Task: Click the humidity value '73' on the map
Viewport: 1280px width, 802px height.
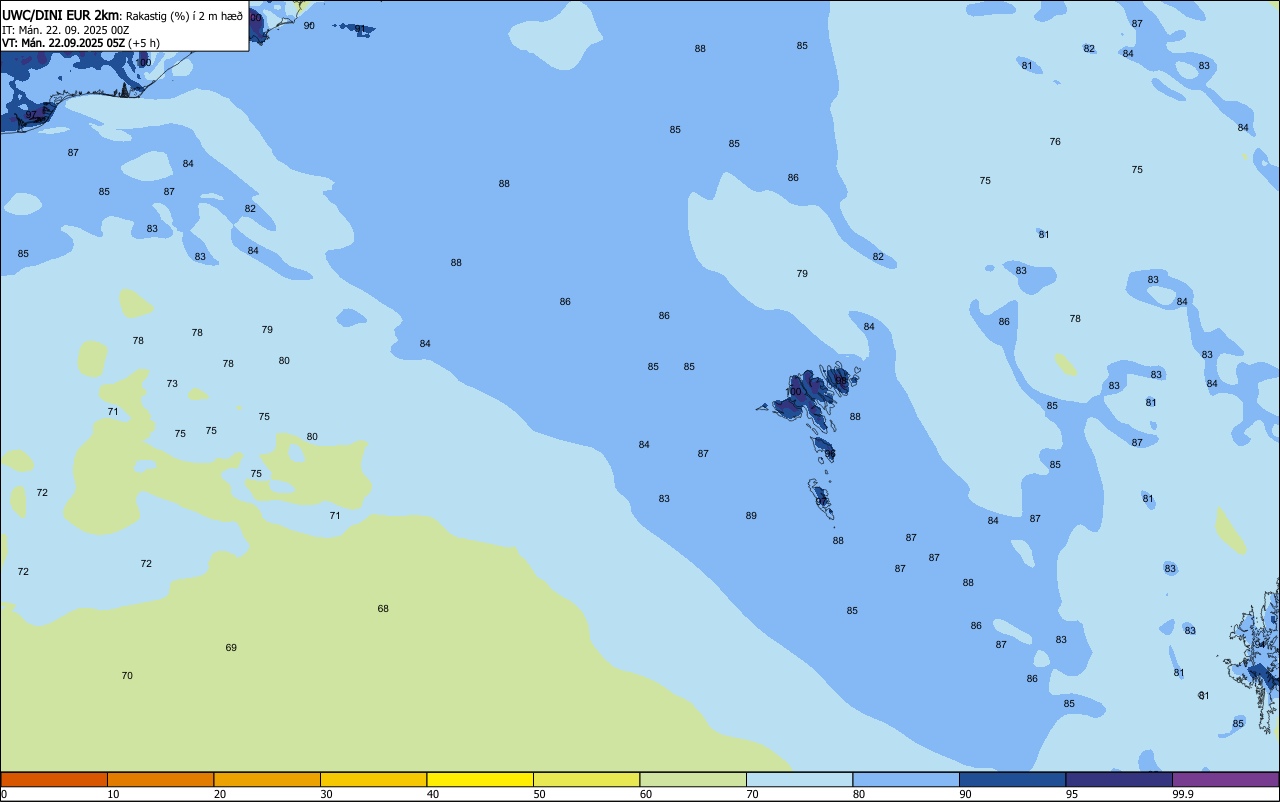Action: click(x=172, y=384)
